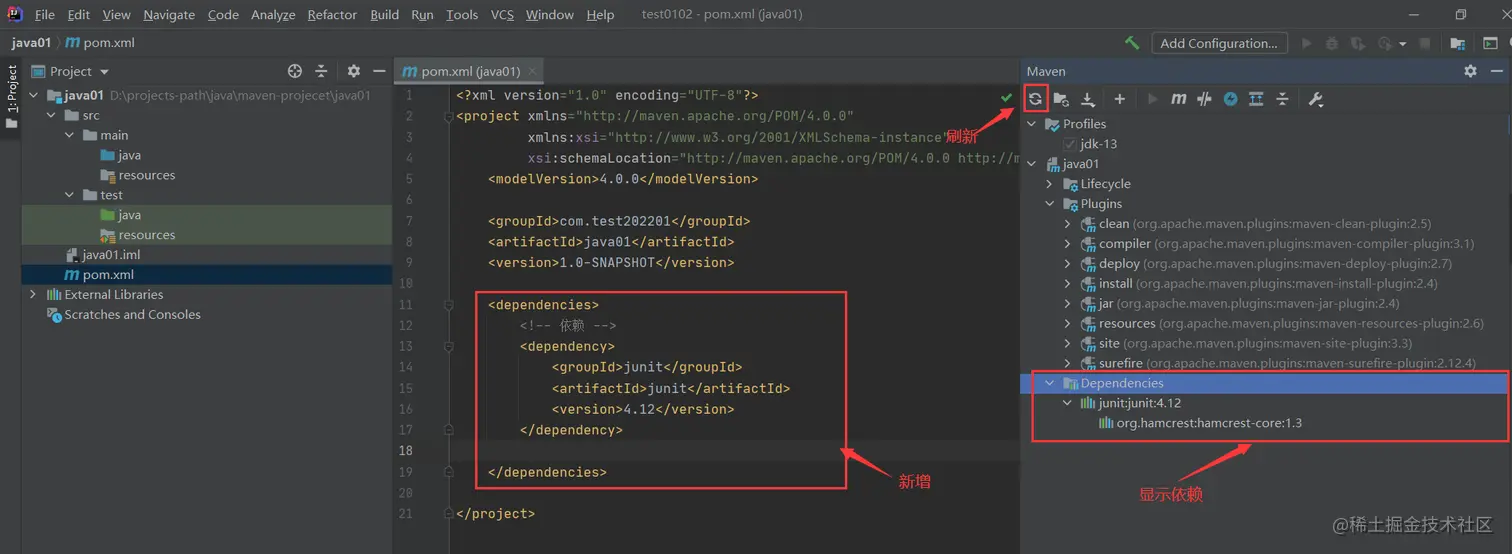Collapse the junit:junit:4.12 dependency node

(1068, 403)
